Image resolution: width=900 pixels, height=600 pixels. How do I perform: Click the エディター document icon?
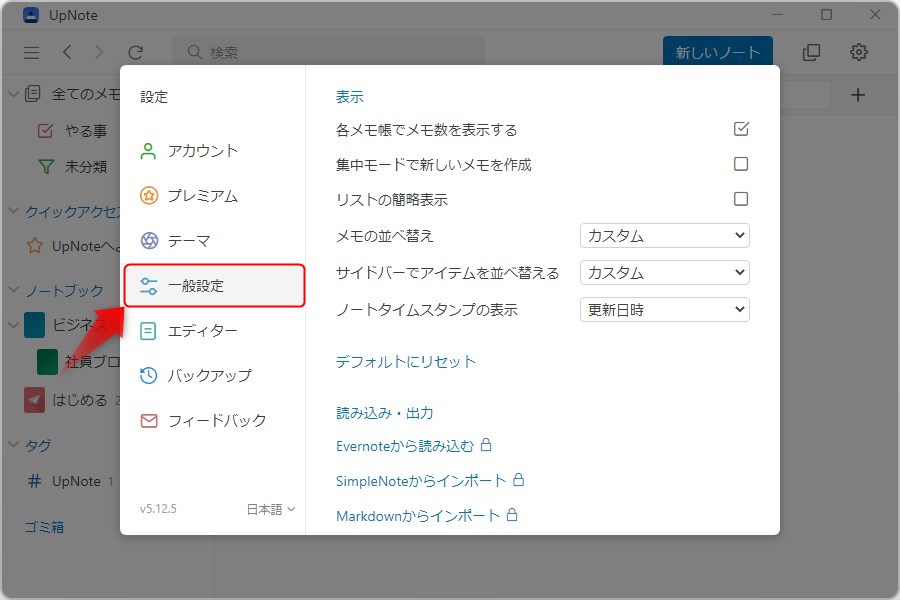(148, 331)
